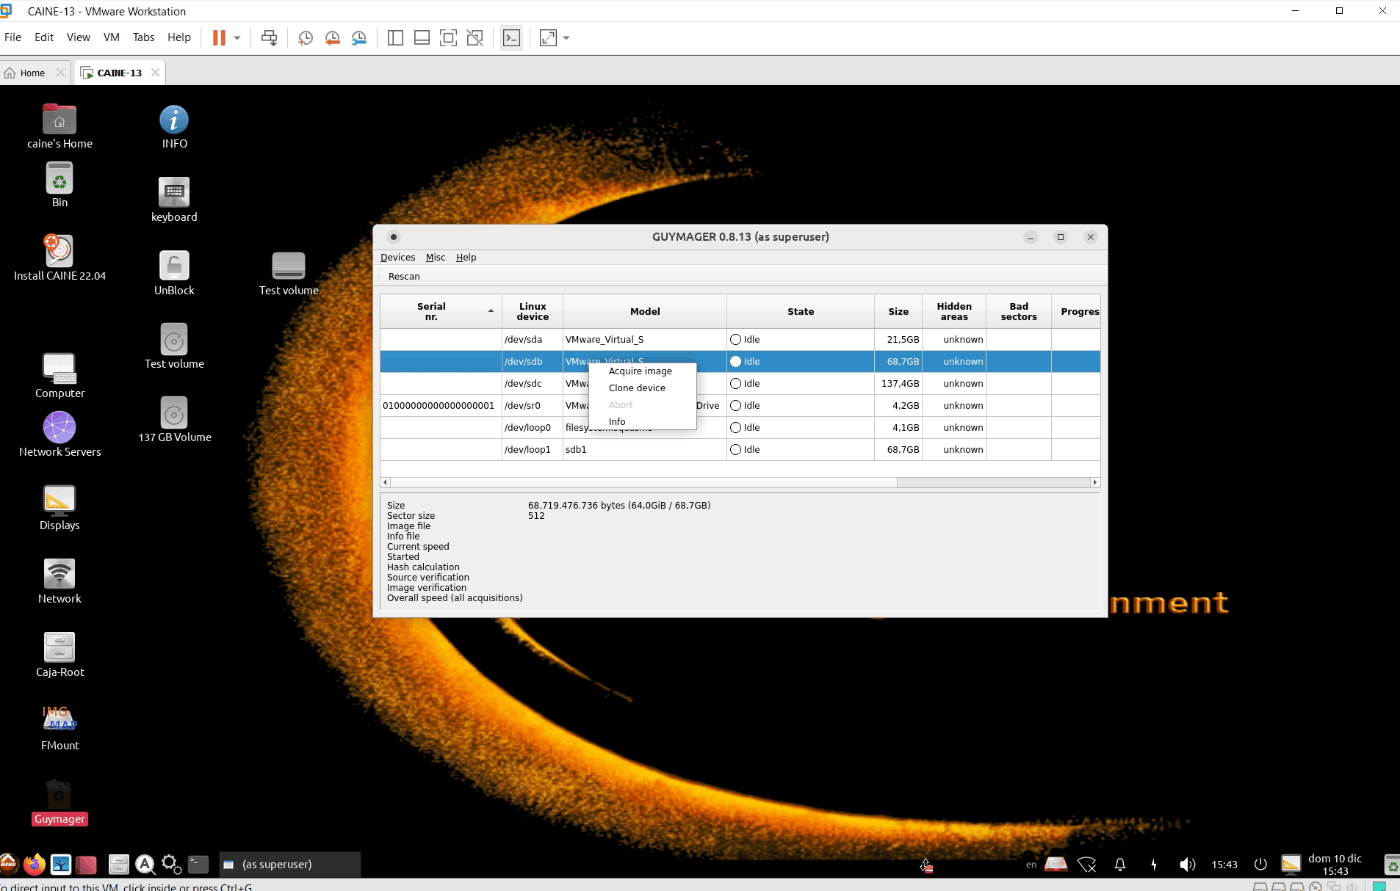Enter full screen mode in VMware

point(449,38)
